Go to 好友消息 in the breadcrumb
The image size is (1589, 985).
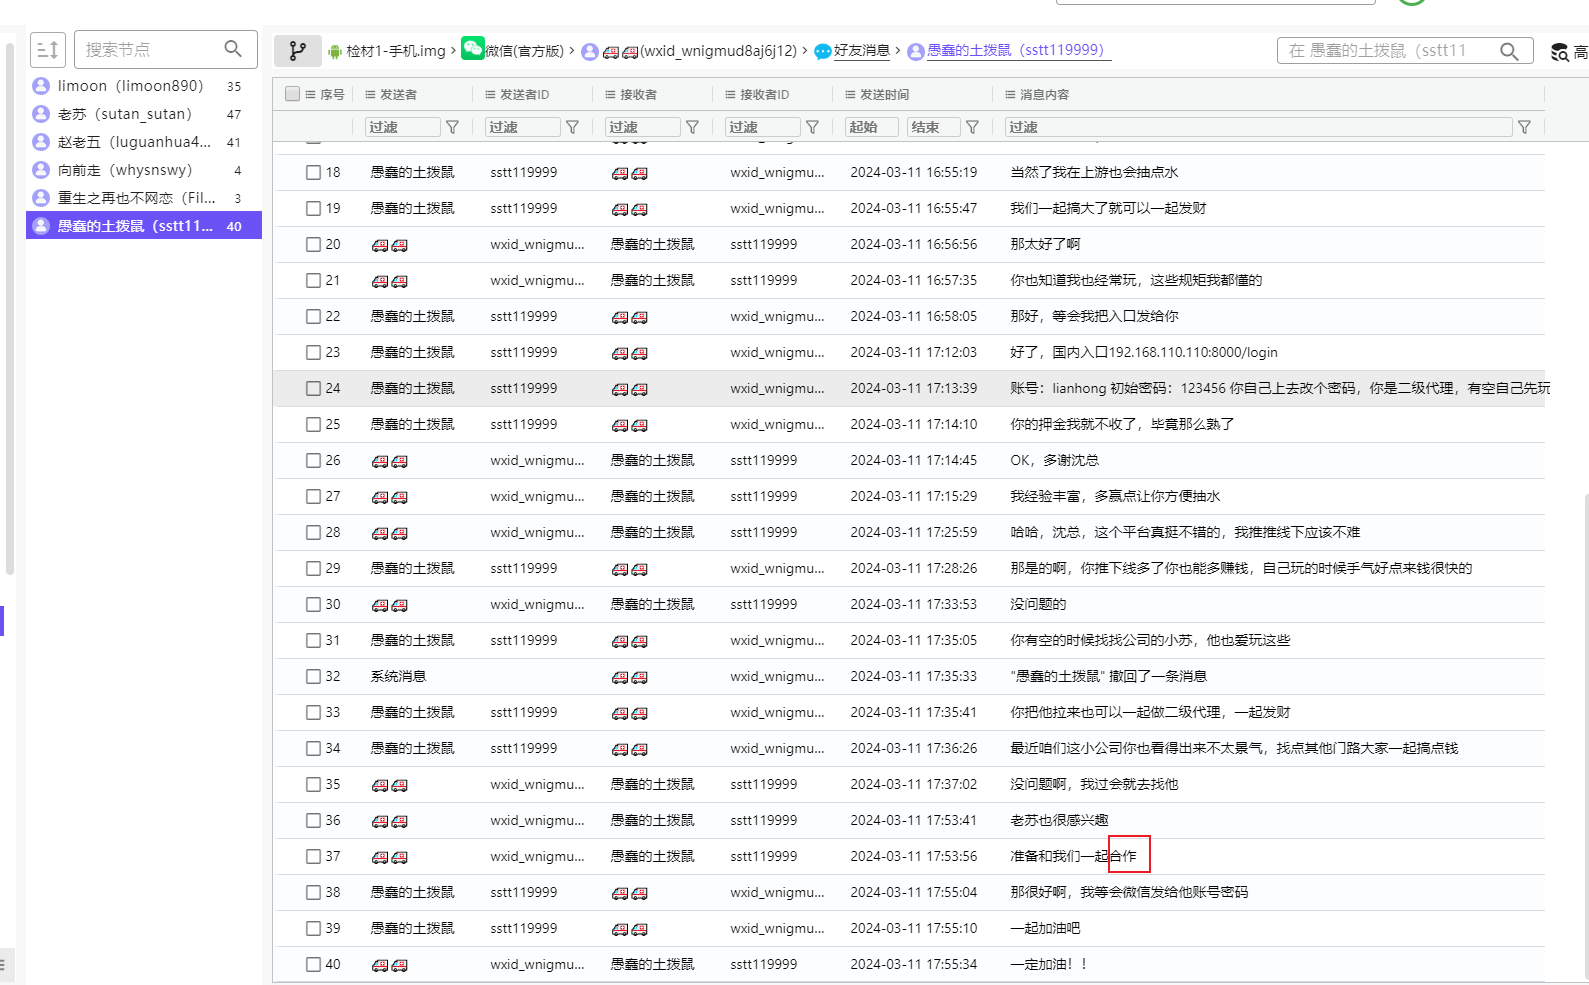pos(861,51)
